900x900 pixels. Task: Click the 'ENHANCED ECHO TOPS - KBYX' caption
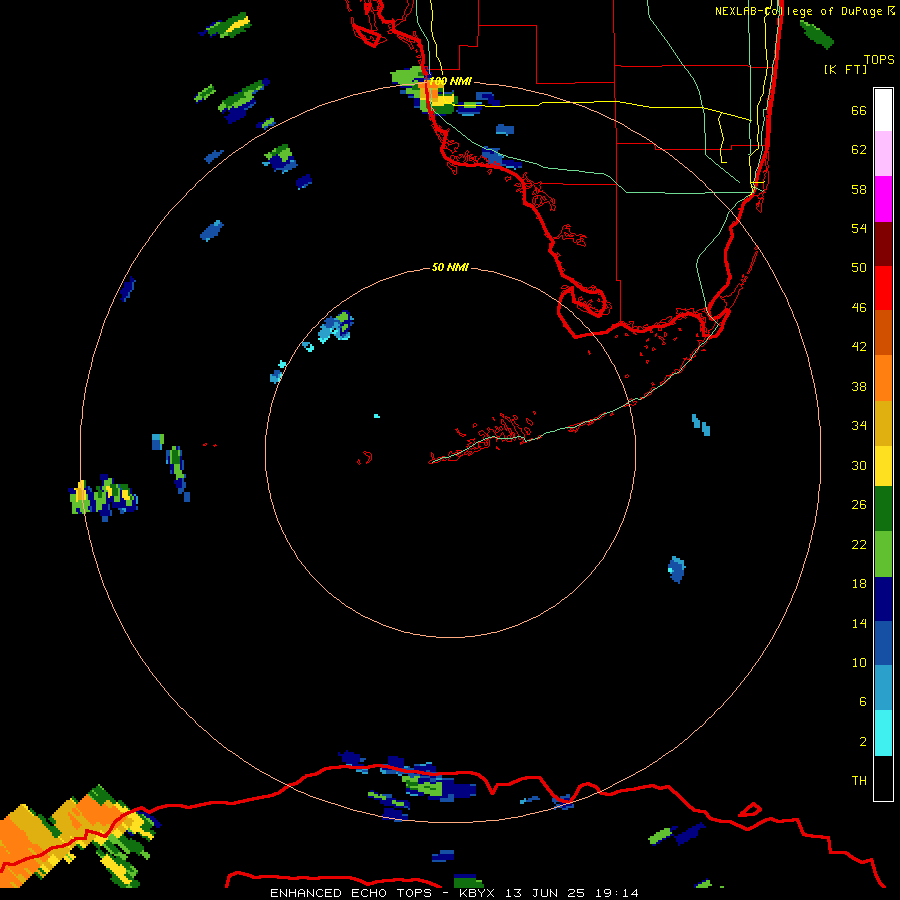pyautogui.click(x=382, y=893)
